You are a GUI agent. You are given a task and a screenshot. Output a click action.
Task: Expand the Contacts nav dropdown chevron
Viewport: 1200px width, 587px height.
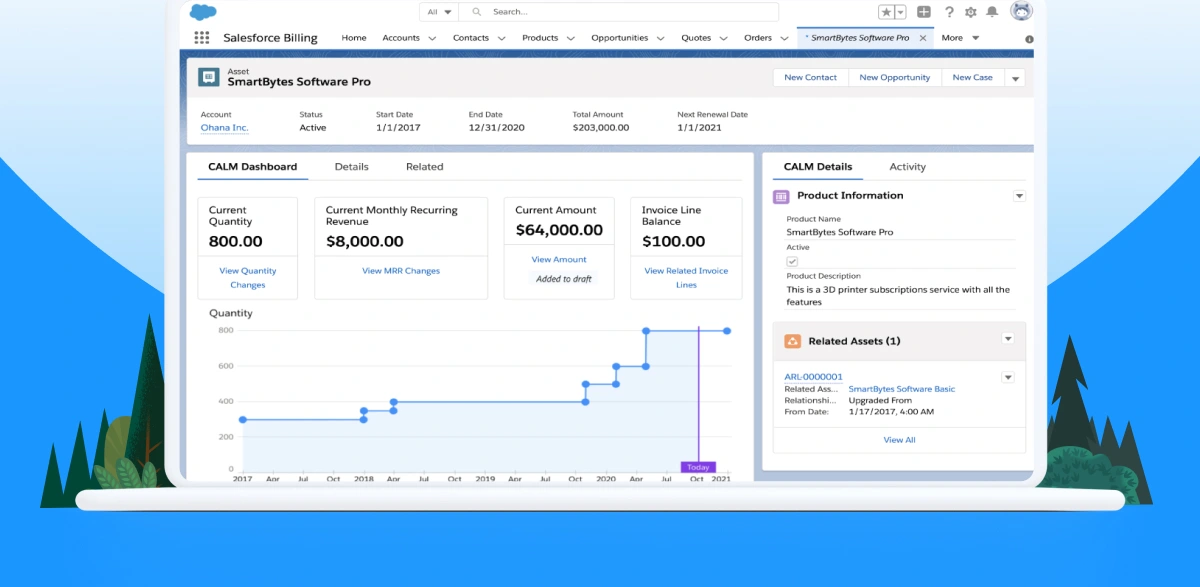click(x=503, y=38)
